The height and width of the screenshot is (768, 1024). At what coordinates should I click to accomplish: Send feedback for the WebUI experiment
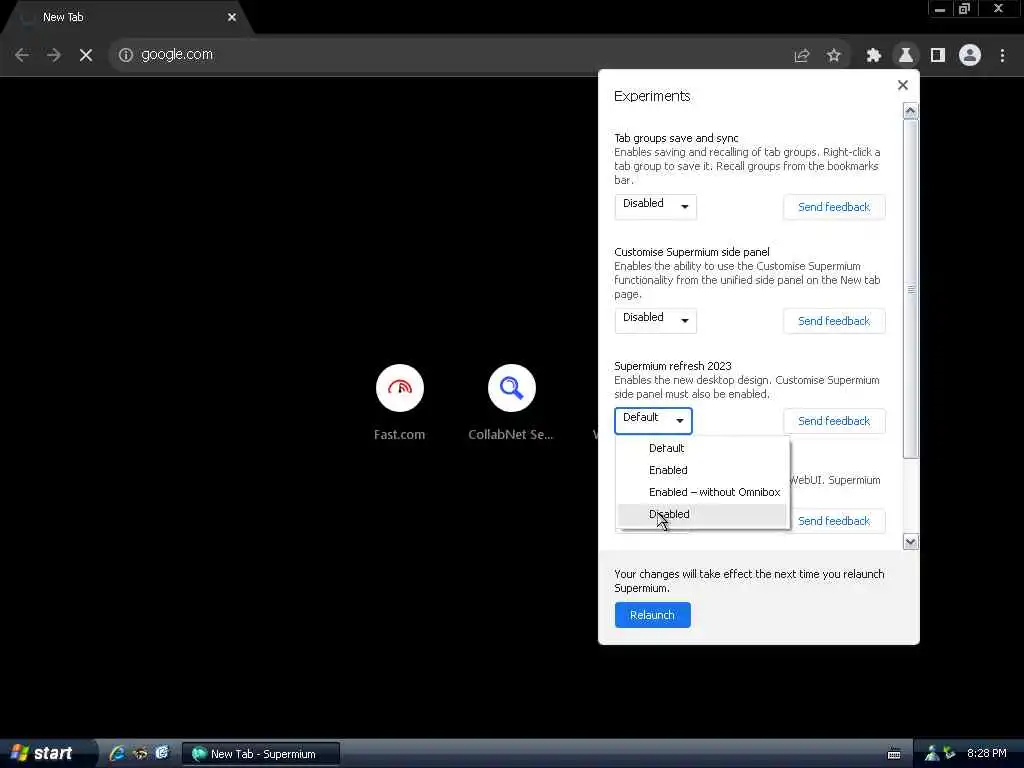coord(834,521)
